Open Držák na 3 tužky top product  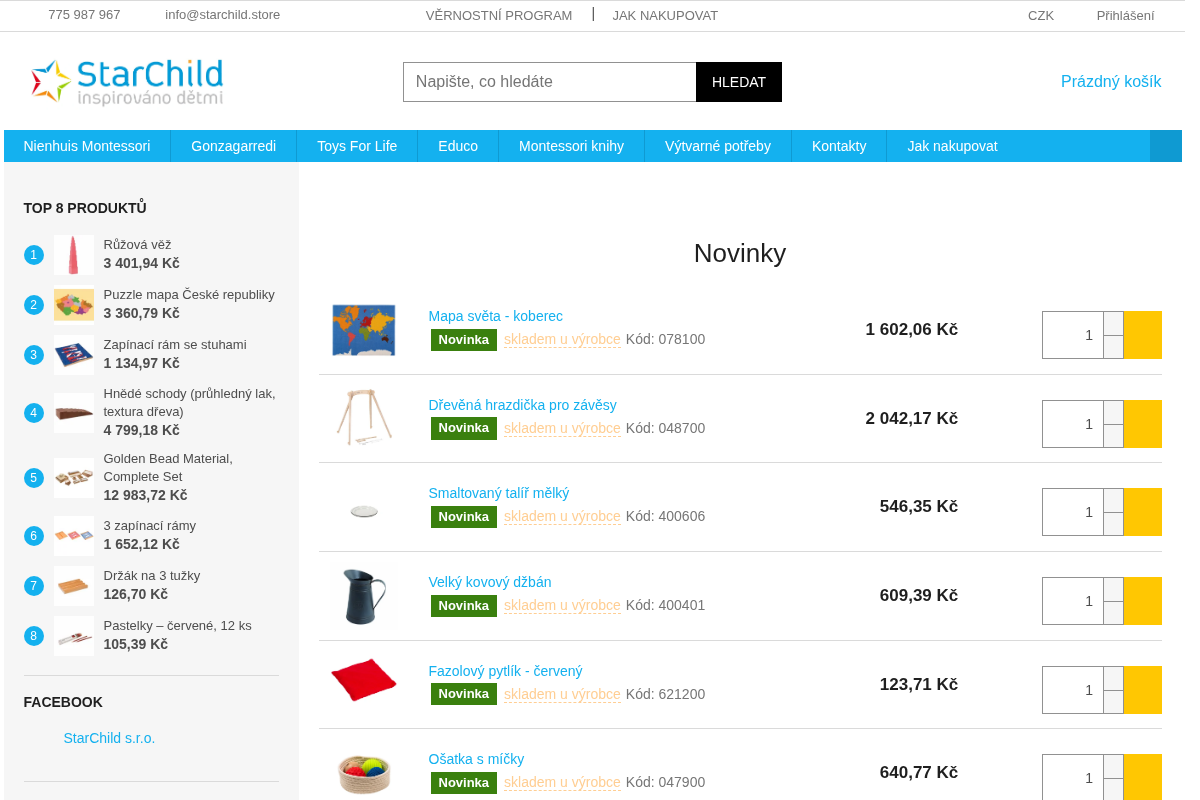coord(152,576)
